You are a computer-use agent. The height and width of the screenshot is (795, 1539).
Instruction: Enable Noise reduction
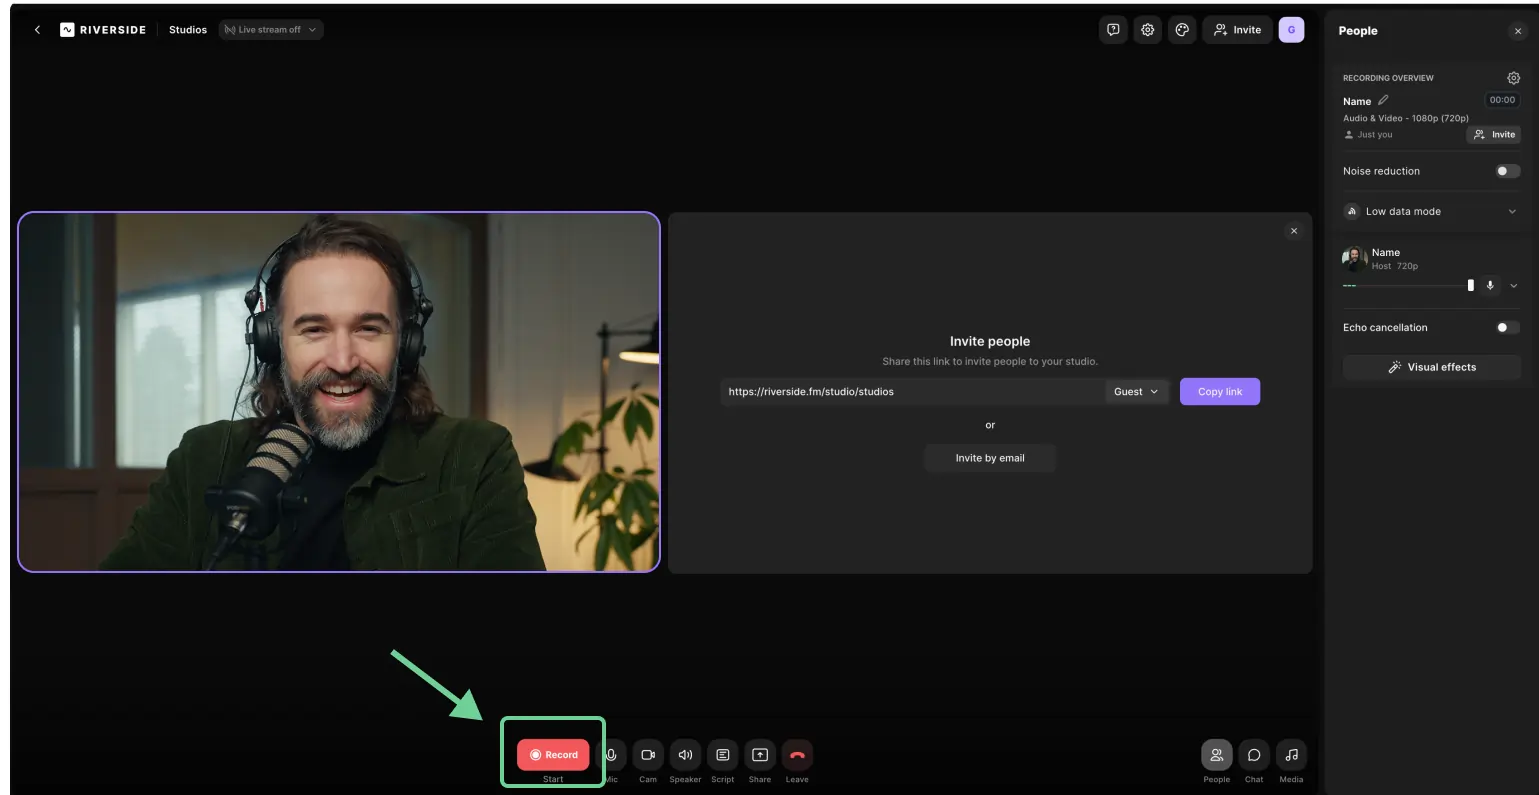pos(1505,171)
